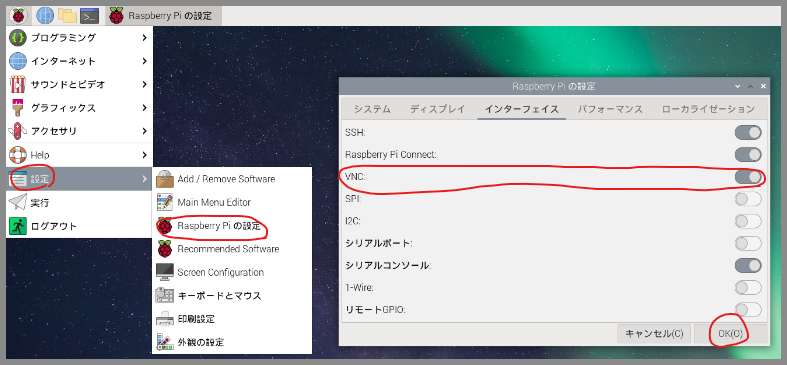The width and height of the screenshot is (787, 365).
Task: Click the 1-Wire: label text
Action: [359, 288]
